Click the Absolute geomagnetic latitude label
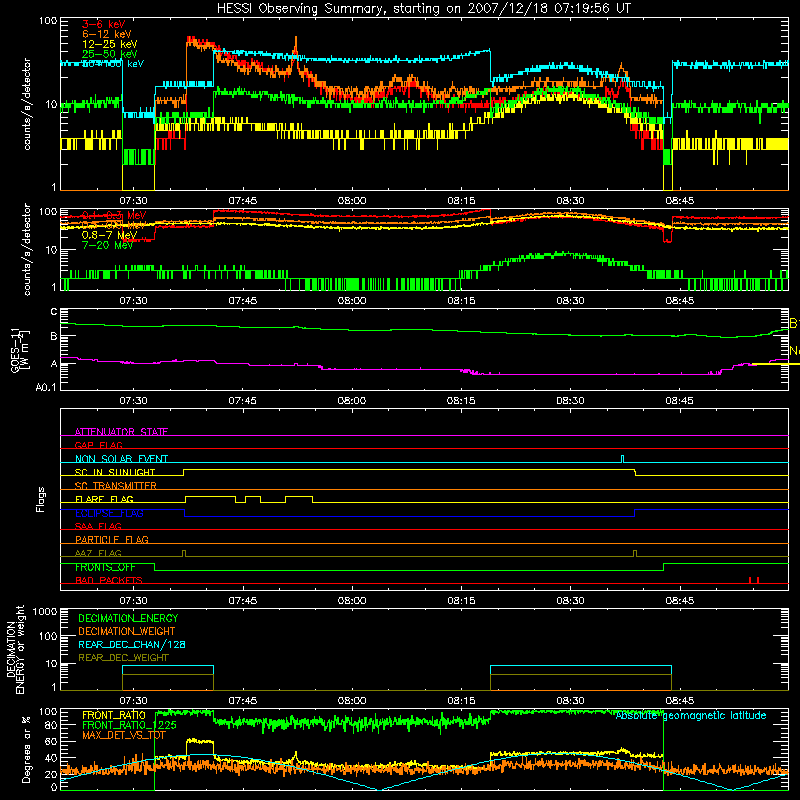The image size is (800, 800). pyautogui.click(x=691, y=715)
